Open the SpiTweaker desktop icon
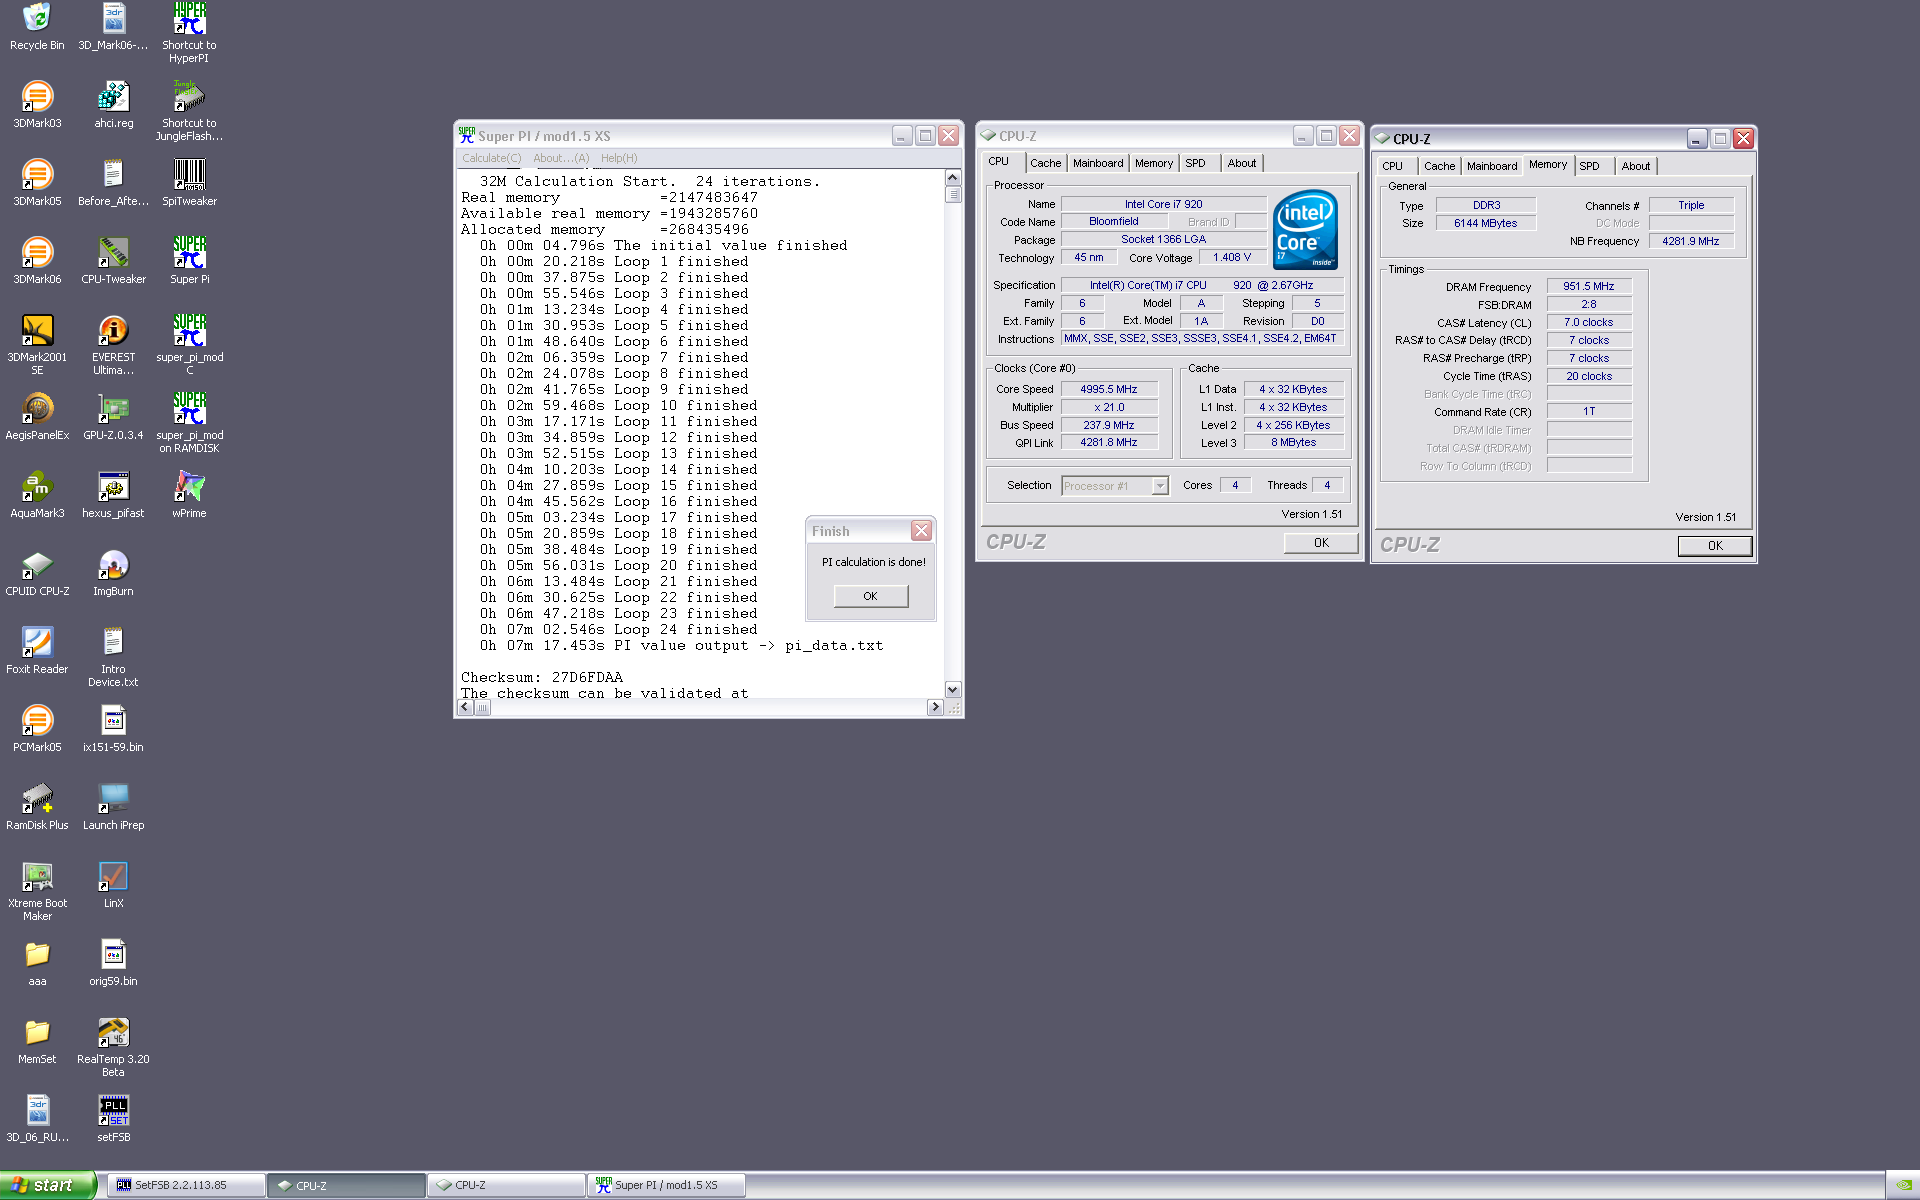This screenshot has width=1920, height=1200. 189,182
